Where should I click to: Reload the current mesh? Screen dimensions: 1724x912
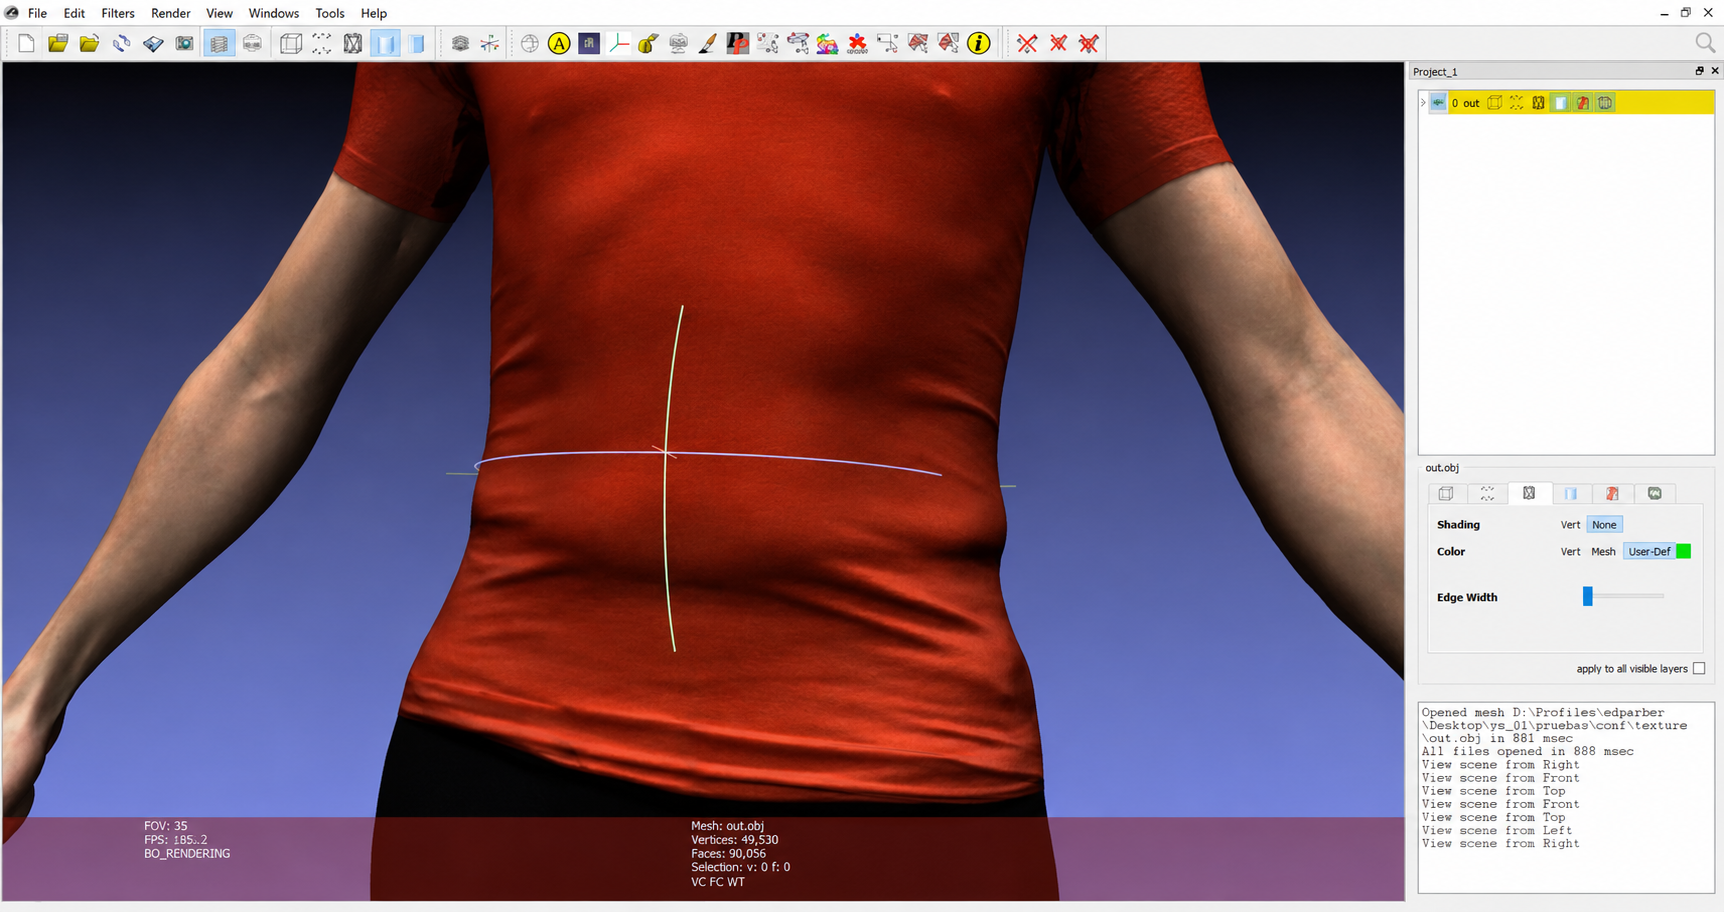pos(122,43)
